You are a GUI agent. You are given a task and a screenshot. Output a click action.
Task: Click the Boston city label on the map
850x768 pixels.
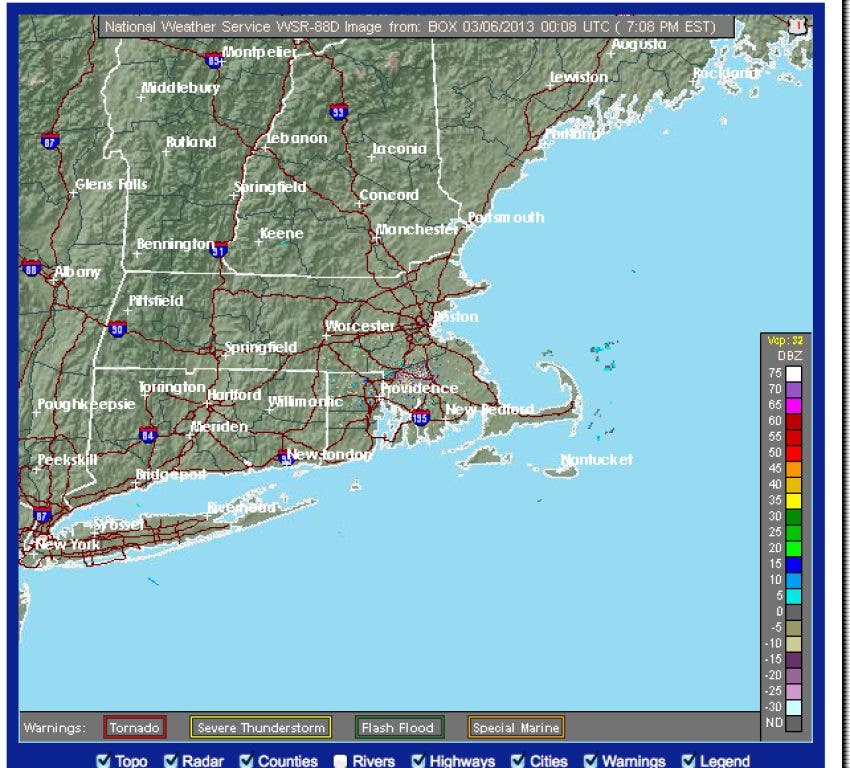click(457, 317)
